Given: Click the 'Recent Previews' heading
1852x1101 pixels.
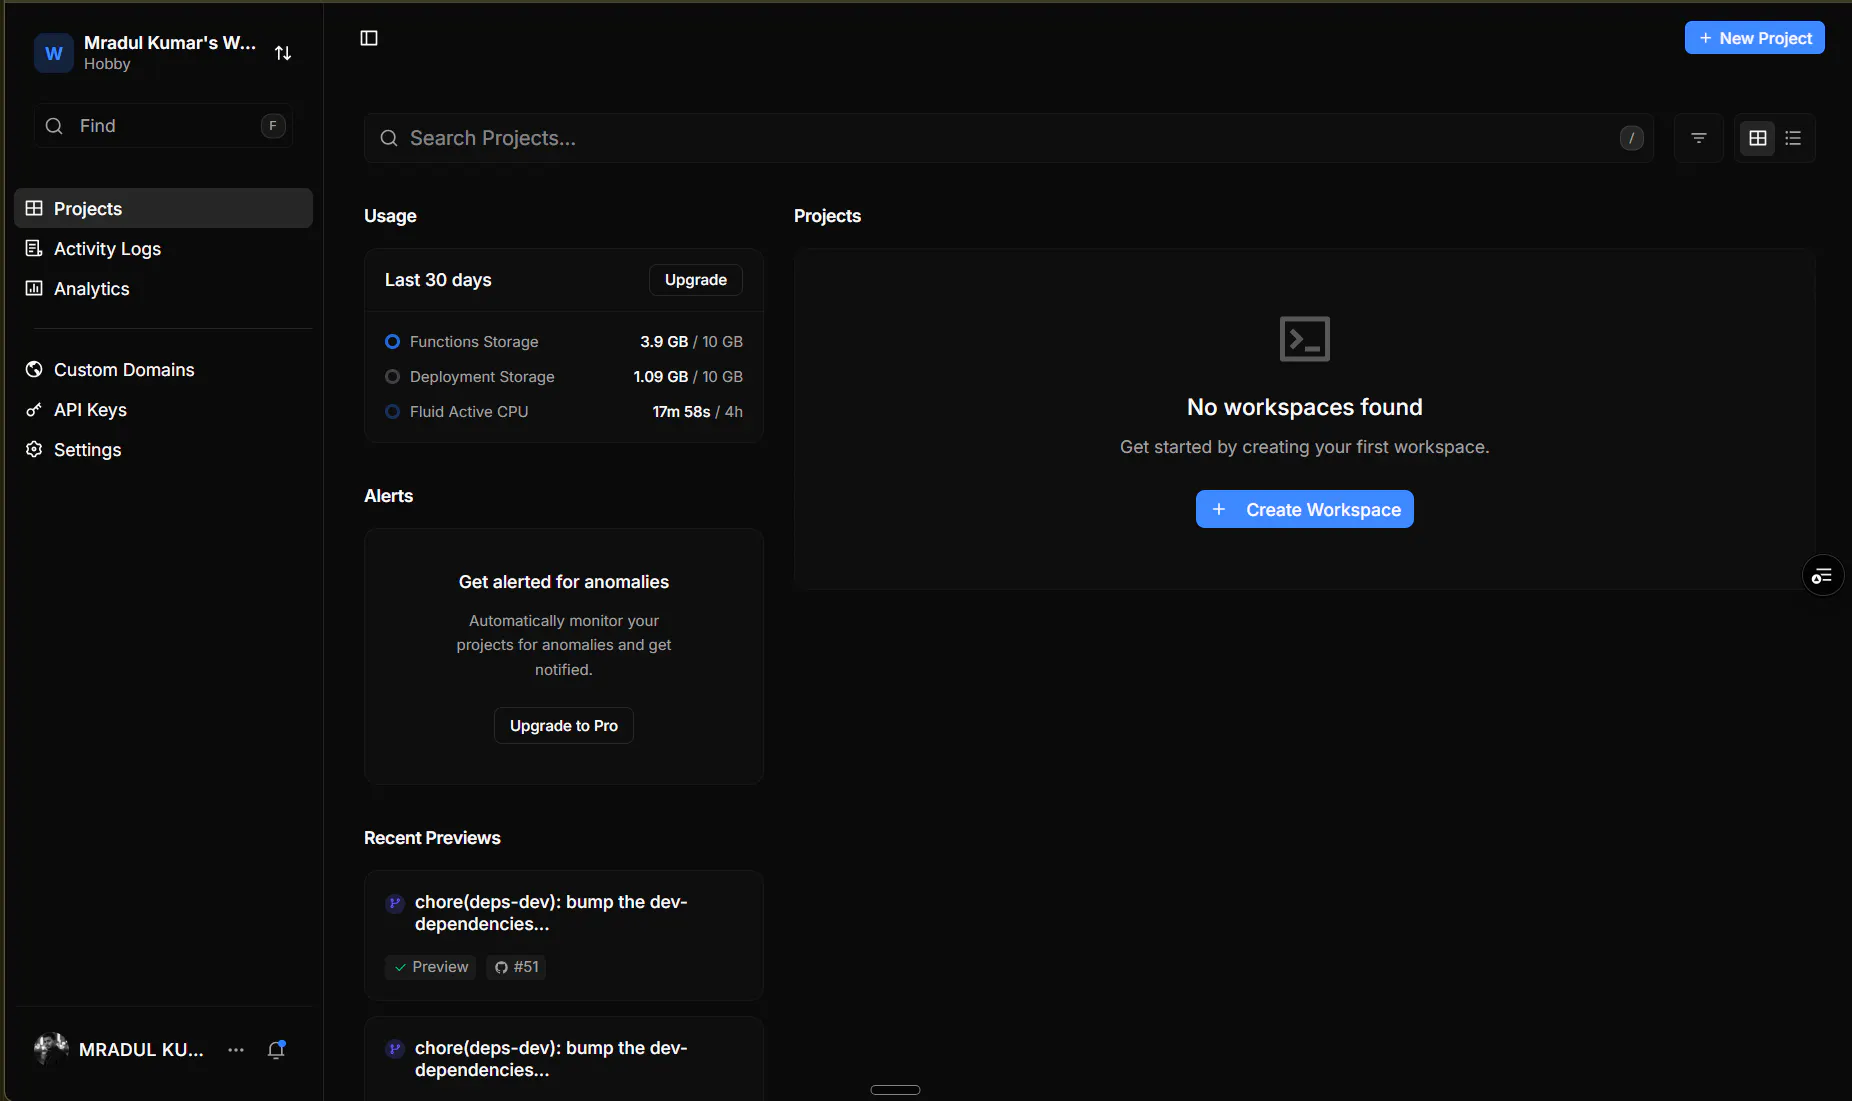Looking at the screenshot, I should pos(432,838).
